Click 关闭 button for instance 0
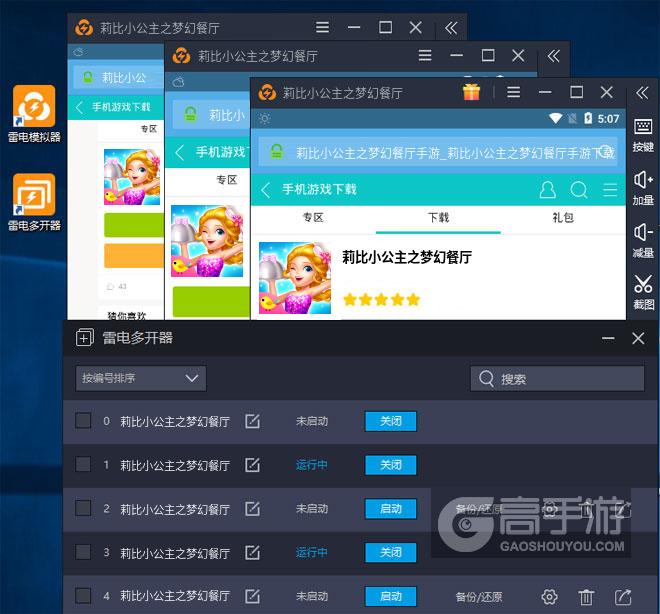The image size is (660, 614). [391, 421]
